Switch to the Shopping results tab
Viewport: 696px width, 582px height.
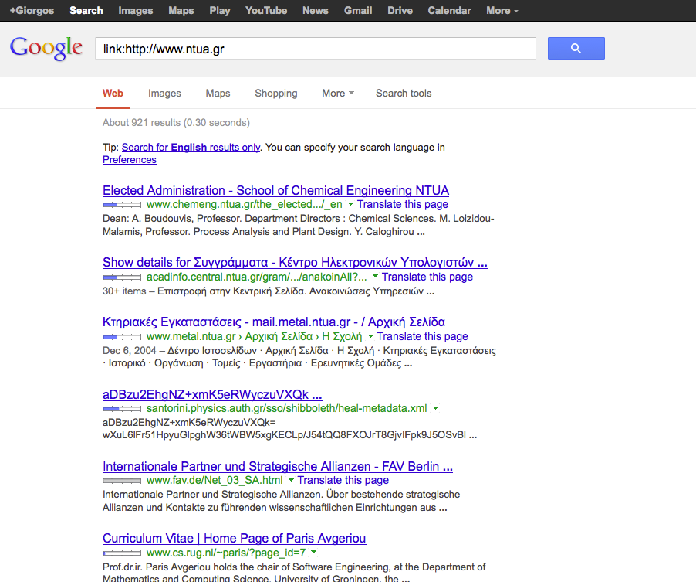click(276, 93)
